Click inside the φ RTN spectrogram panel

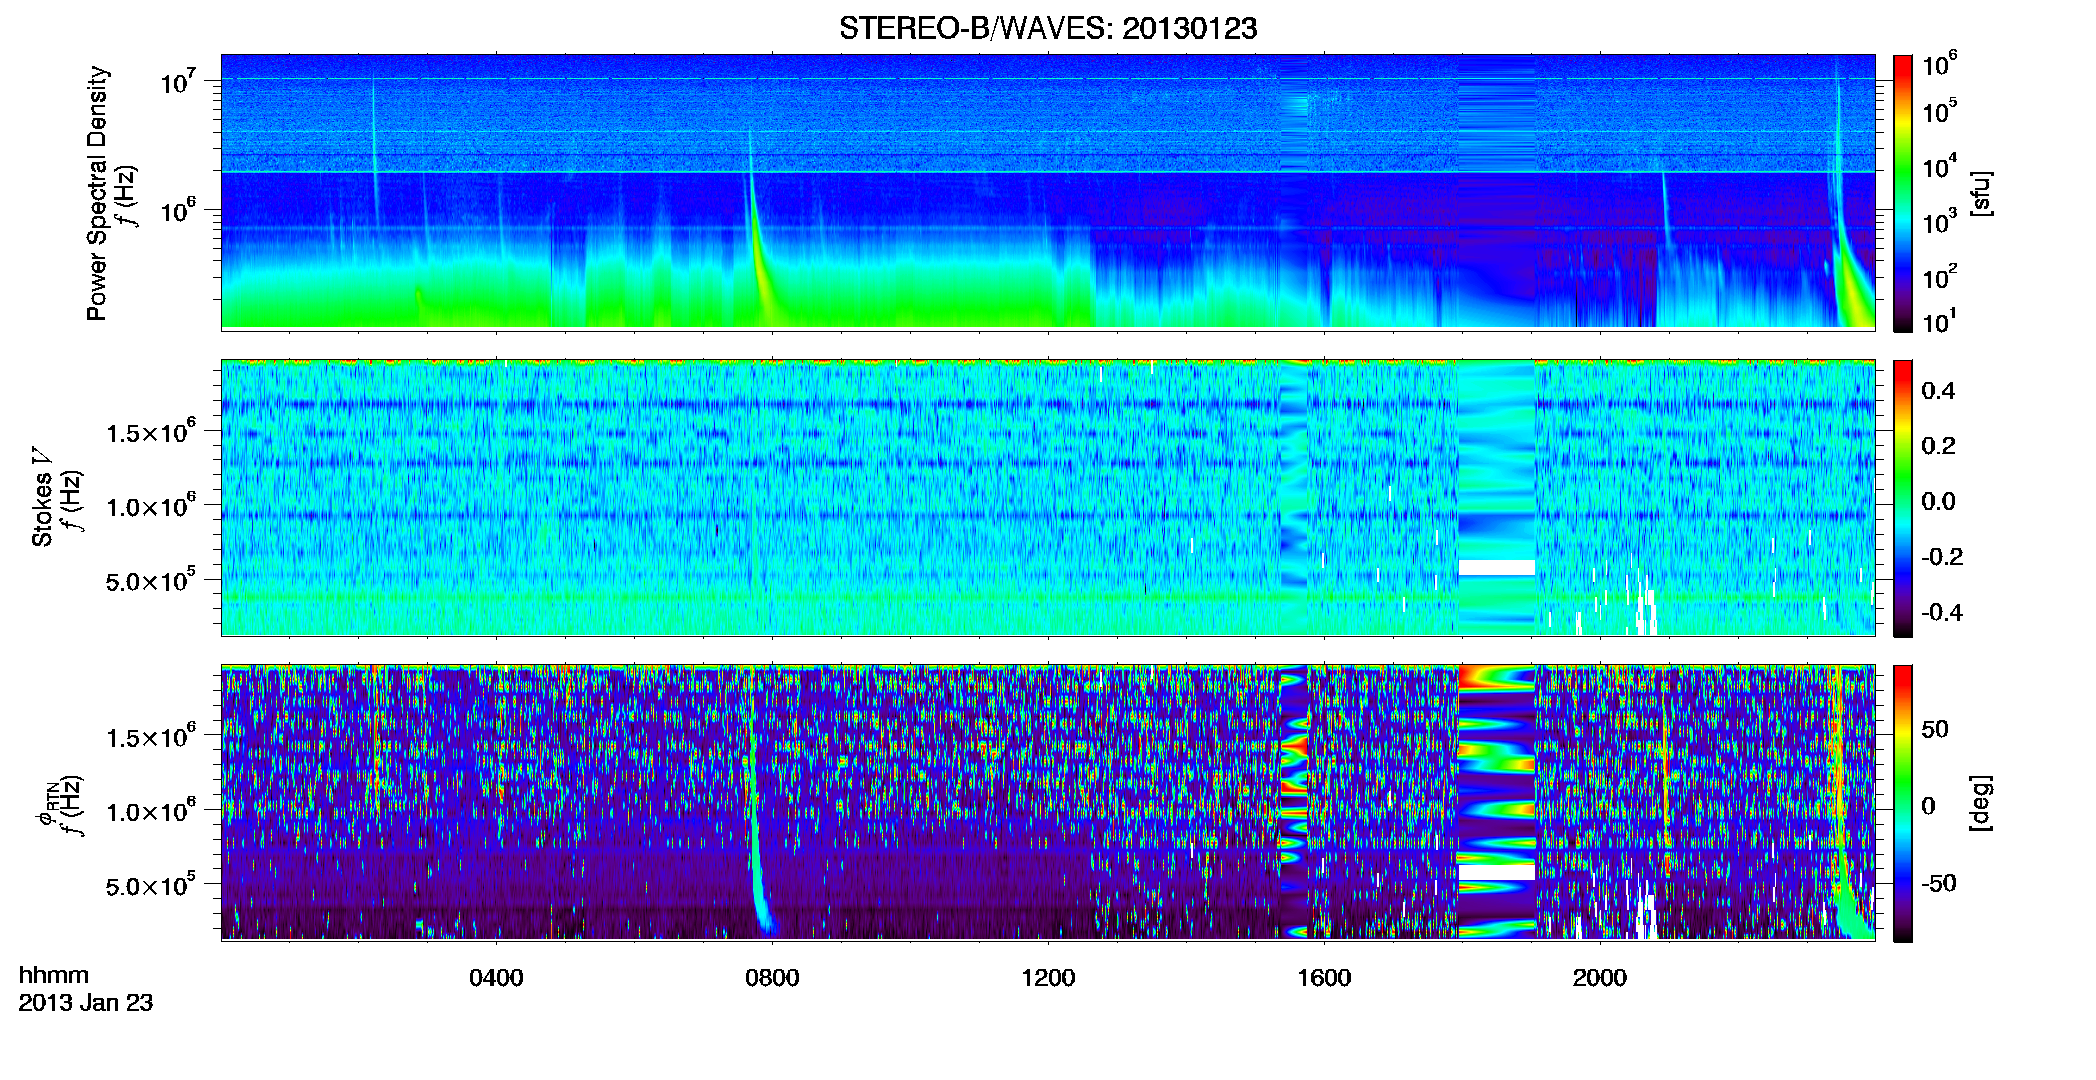pos(1048,802)
